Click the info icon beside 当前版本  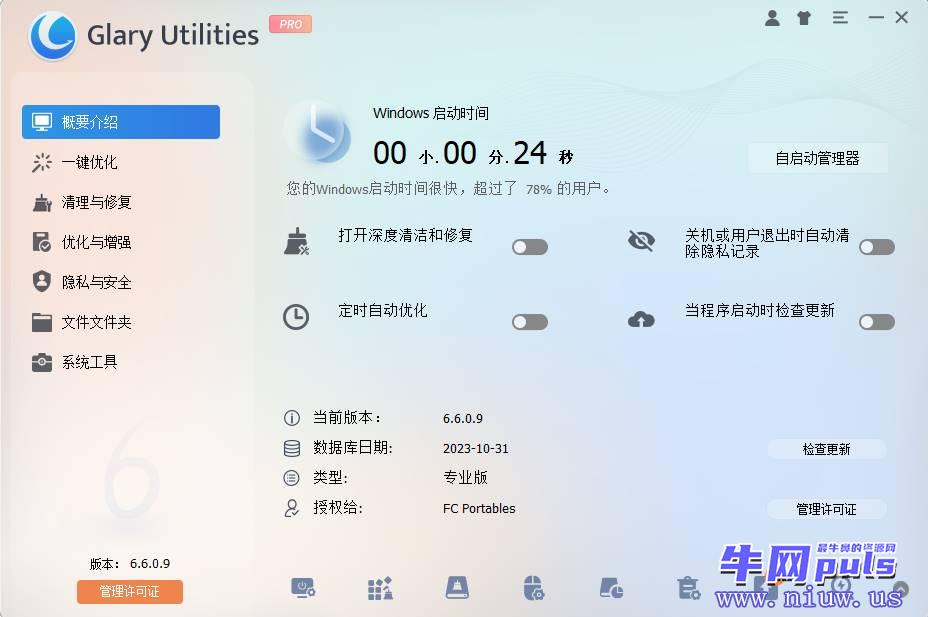click(x=291, y=418)
